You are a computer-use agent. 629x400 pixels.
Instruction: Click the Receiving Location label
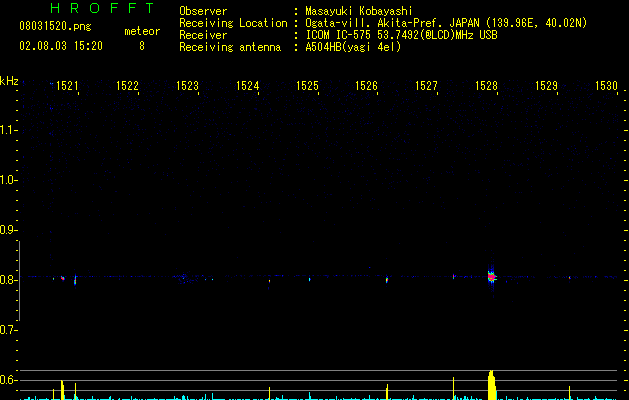point(233,23)
